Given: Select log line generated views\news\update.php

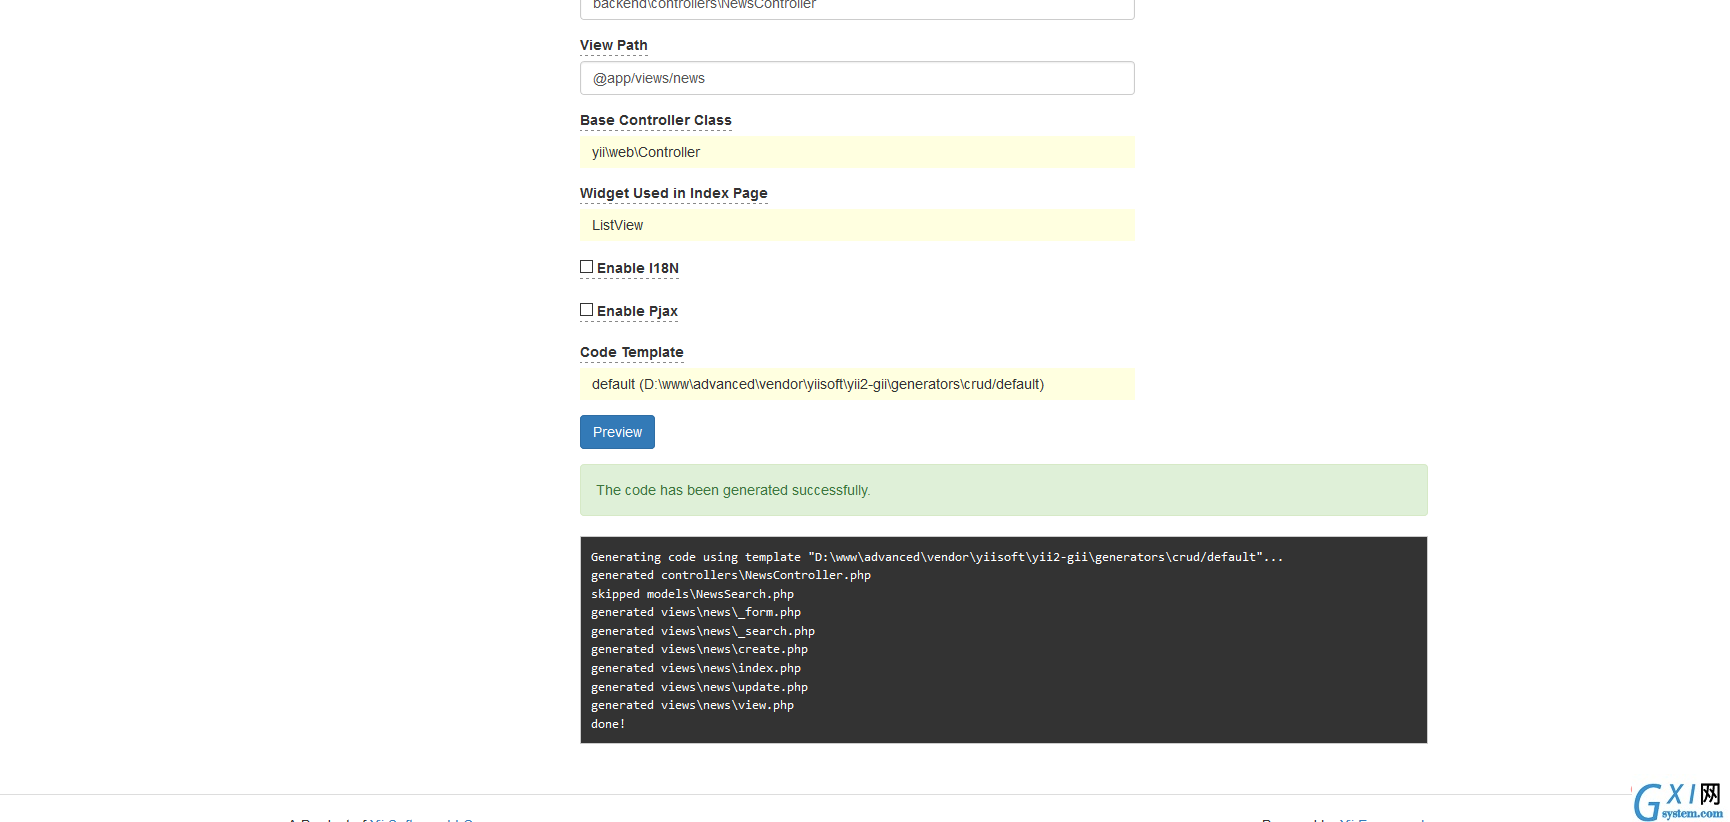Looking at the screenshot, I should click(x=699, y=687).
